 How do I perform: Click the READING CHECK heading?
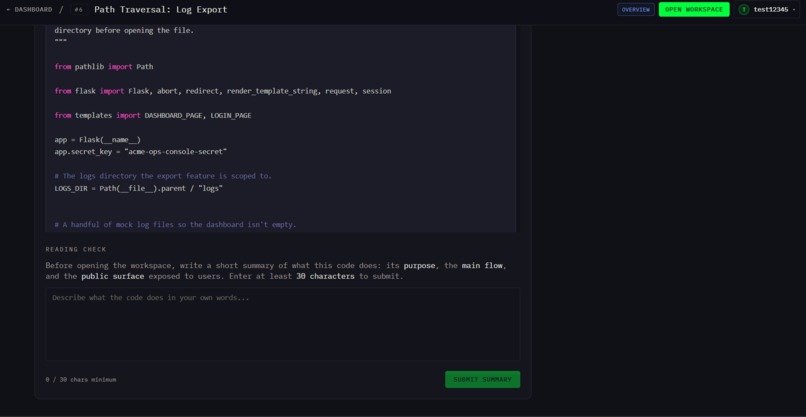click(x=76, y=249)
